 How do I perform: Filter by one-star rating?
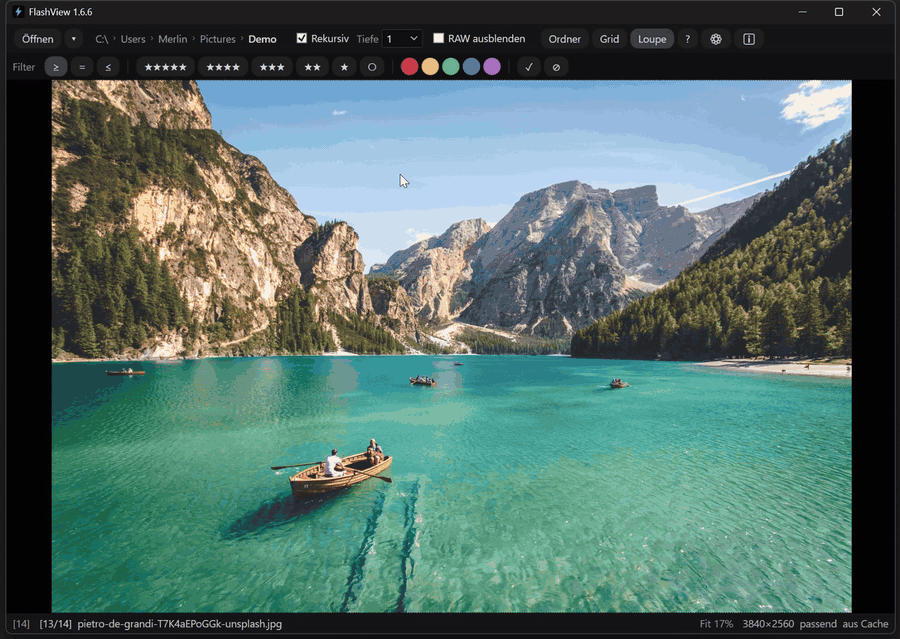pos(344,67)
